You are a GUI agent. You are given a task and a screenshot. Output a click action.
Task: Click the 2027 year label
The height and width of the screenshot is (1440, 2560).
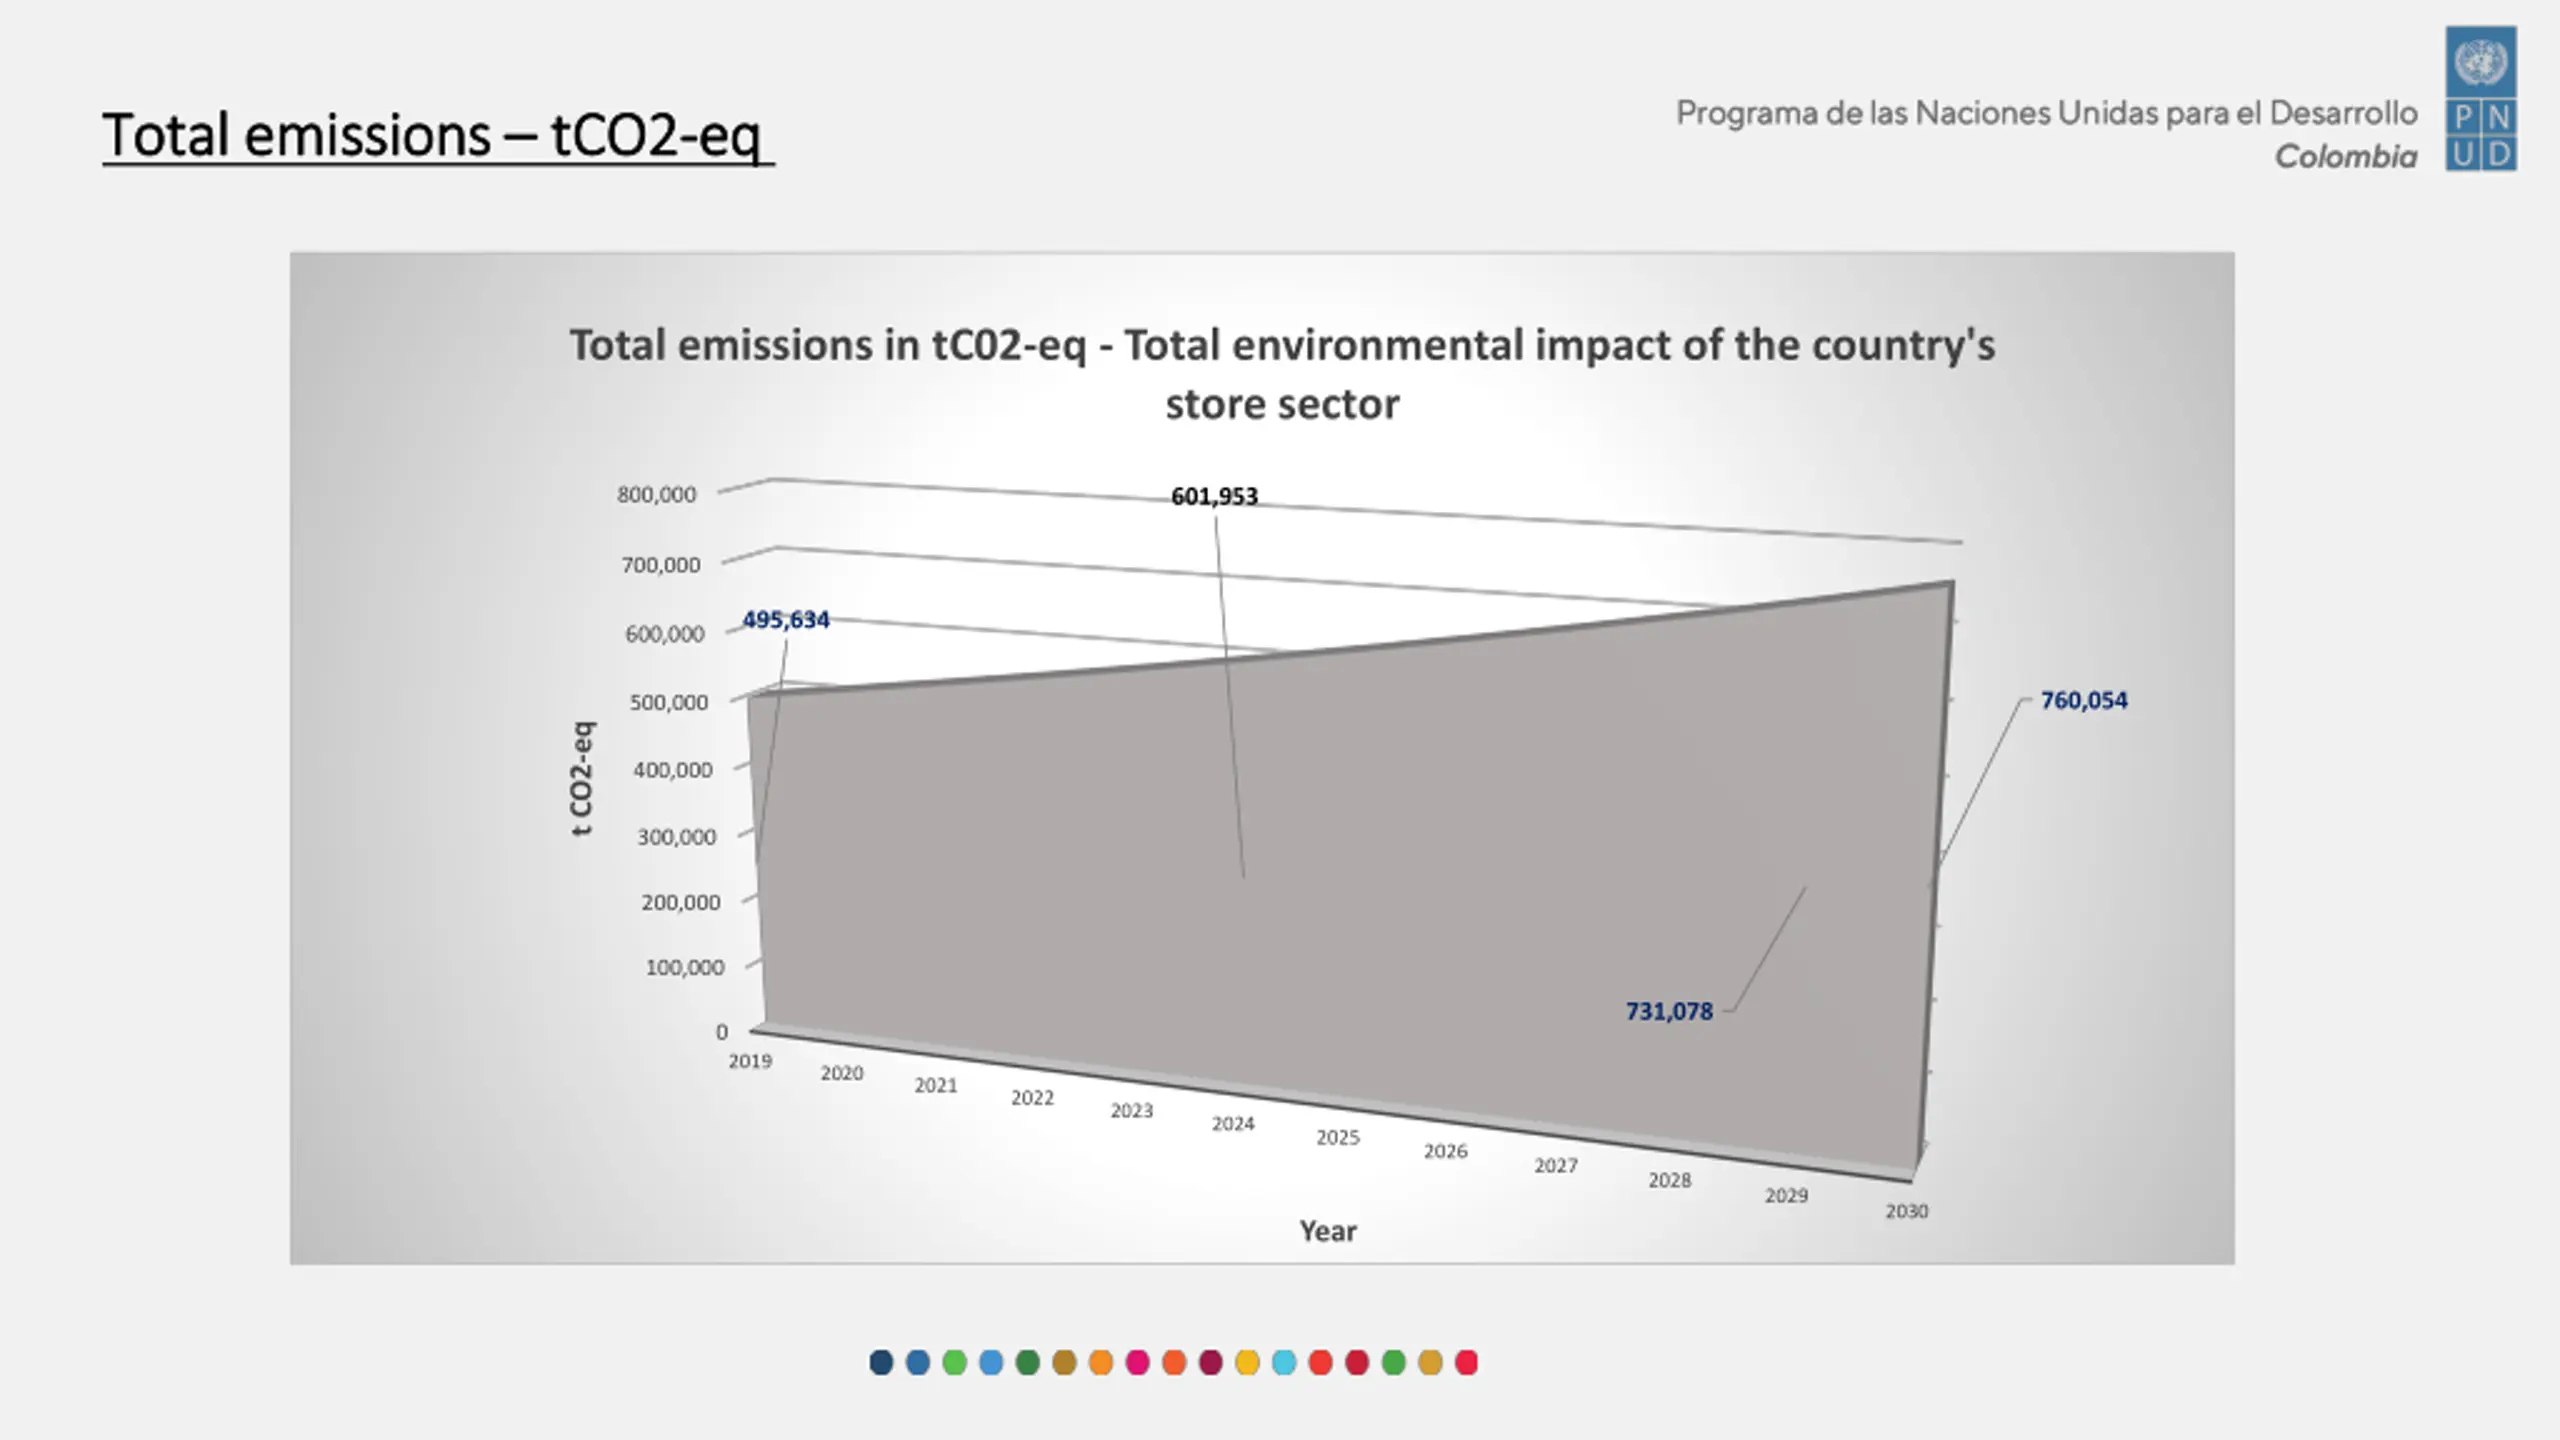(1556, 1166)
